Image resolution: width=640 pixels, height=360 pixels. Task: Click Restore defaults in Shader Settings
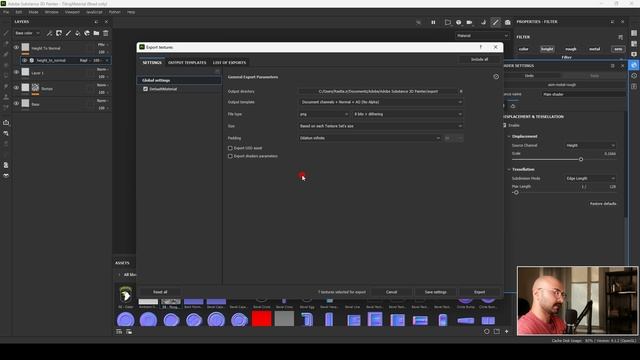point(603,204)
